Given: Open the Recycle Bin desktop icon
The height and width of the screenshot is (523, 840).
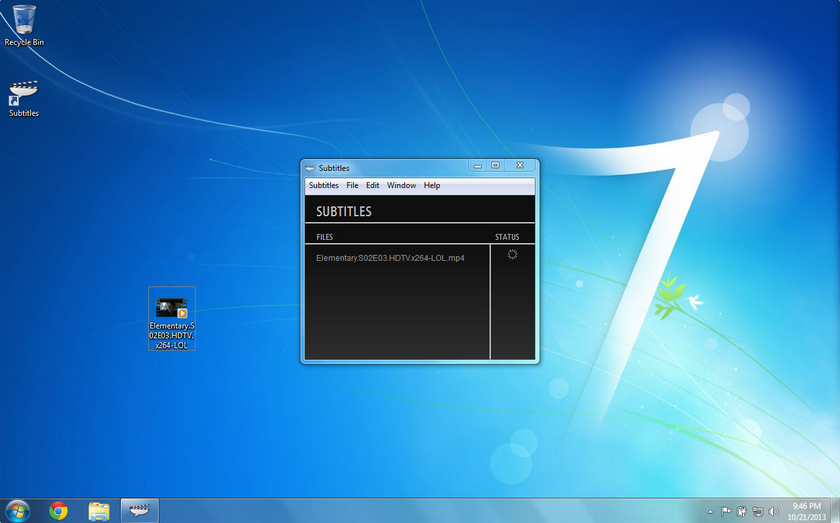Looking at the screenshot, I should (24, 21).
